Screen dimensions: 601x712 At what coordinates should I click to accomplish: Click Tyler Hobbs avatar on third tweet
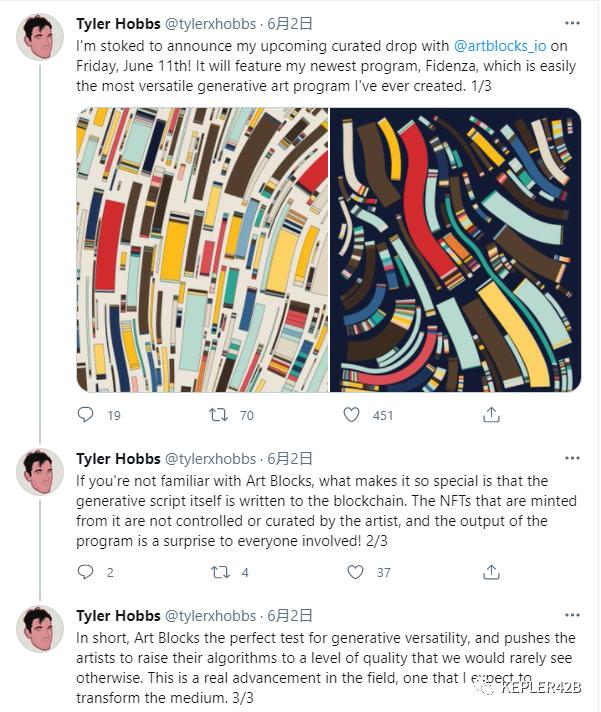pyautogui.click(x=40, y=629)
